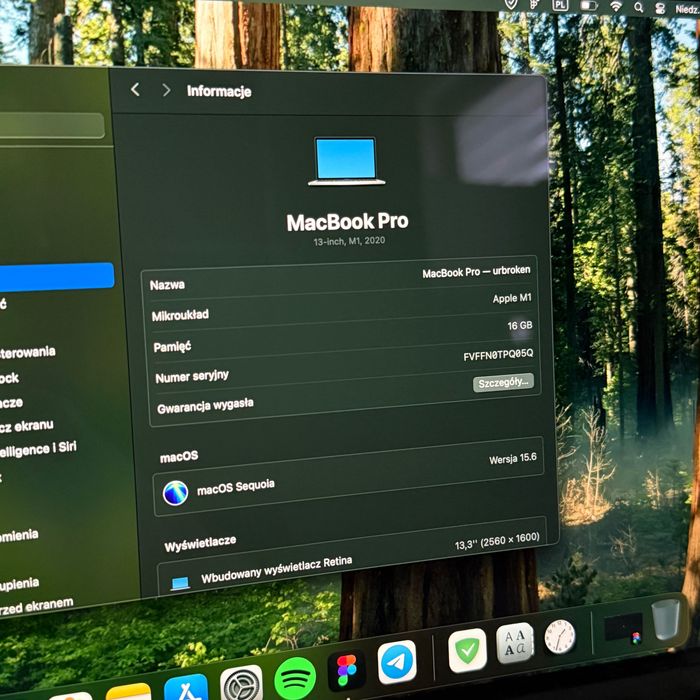
Task: Go forward with the right chevron
Action: 166,90
